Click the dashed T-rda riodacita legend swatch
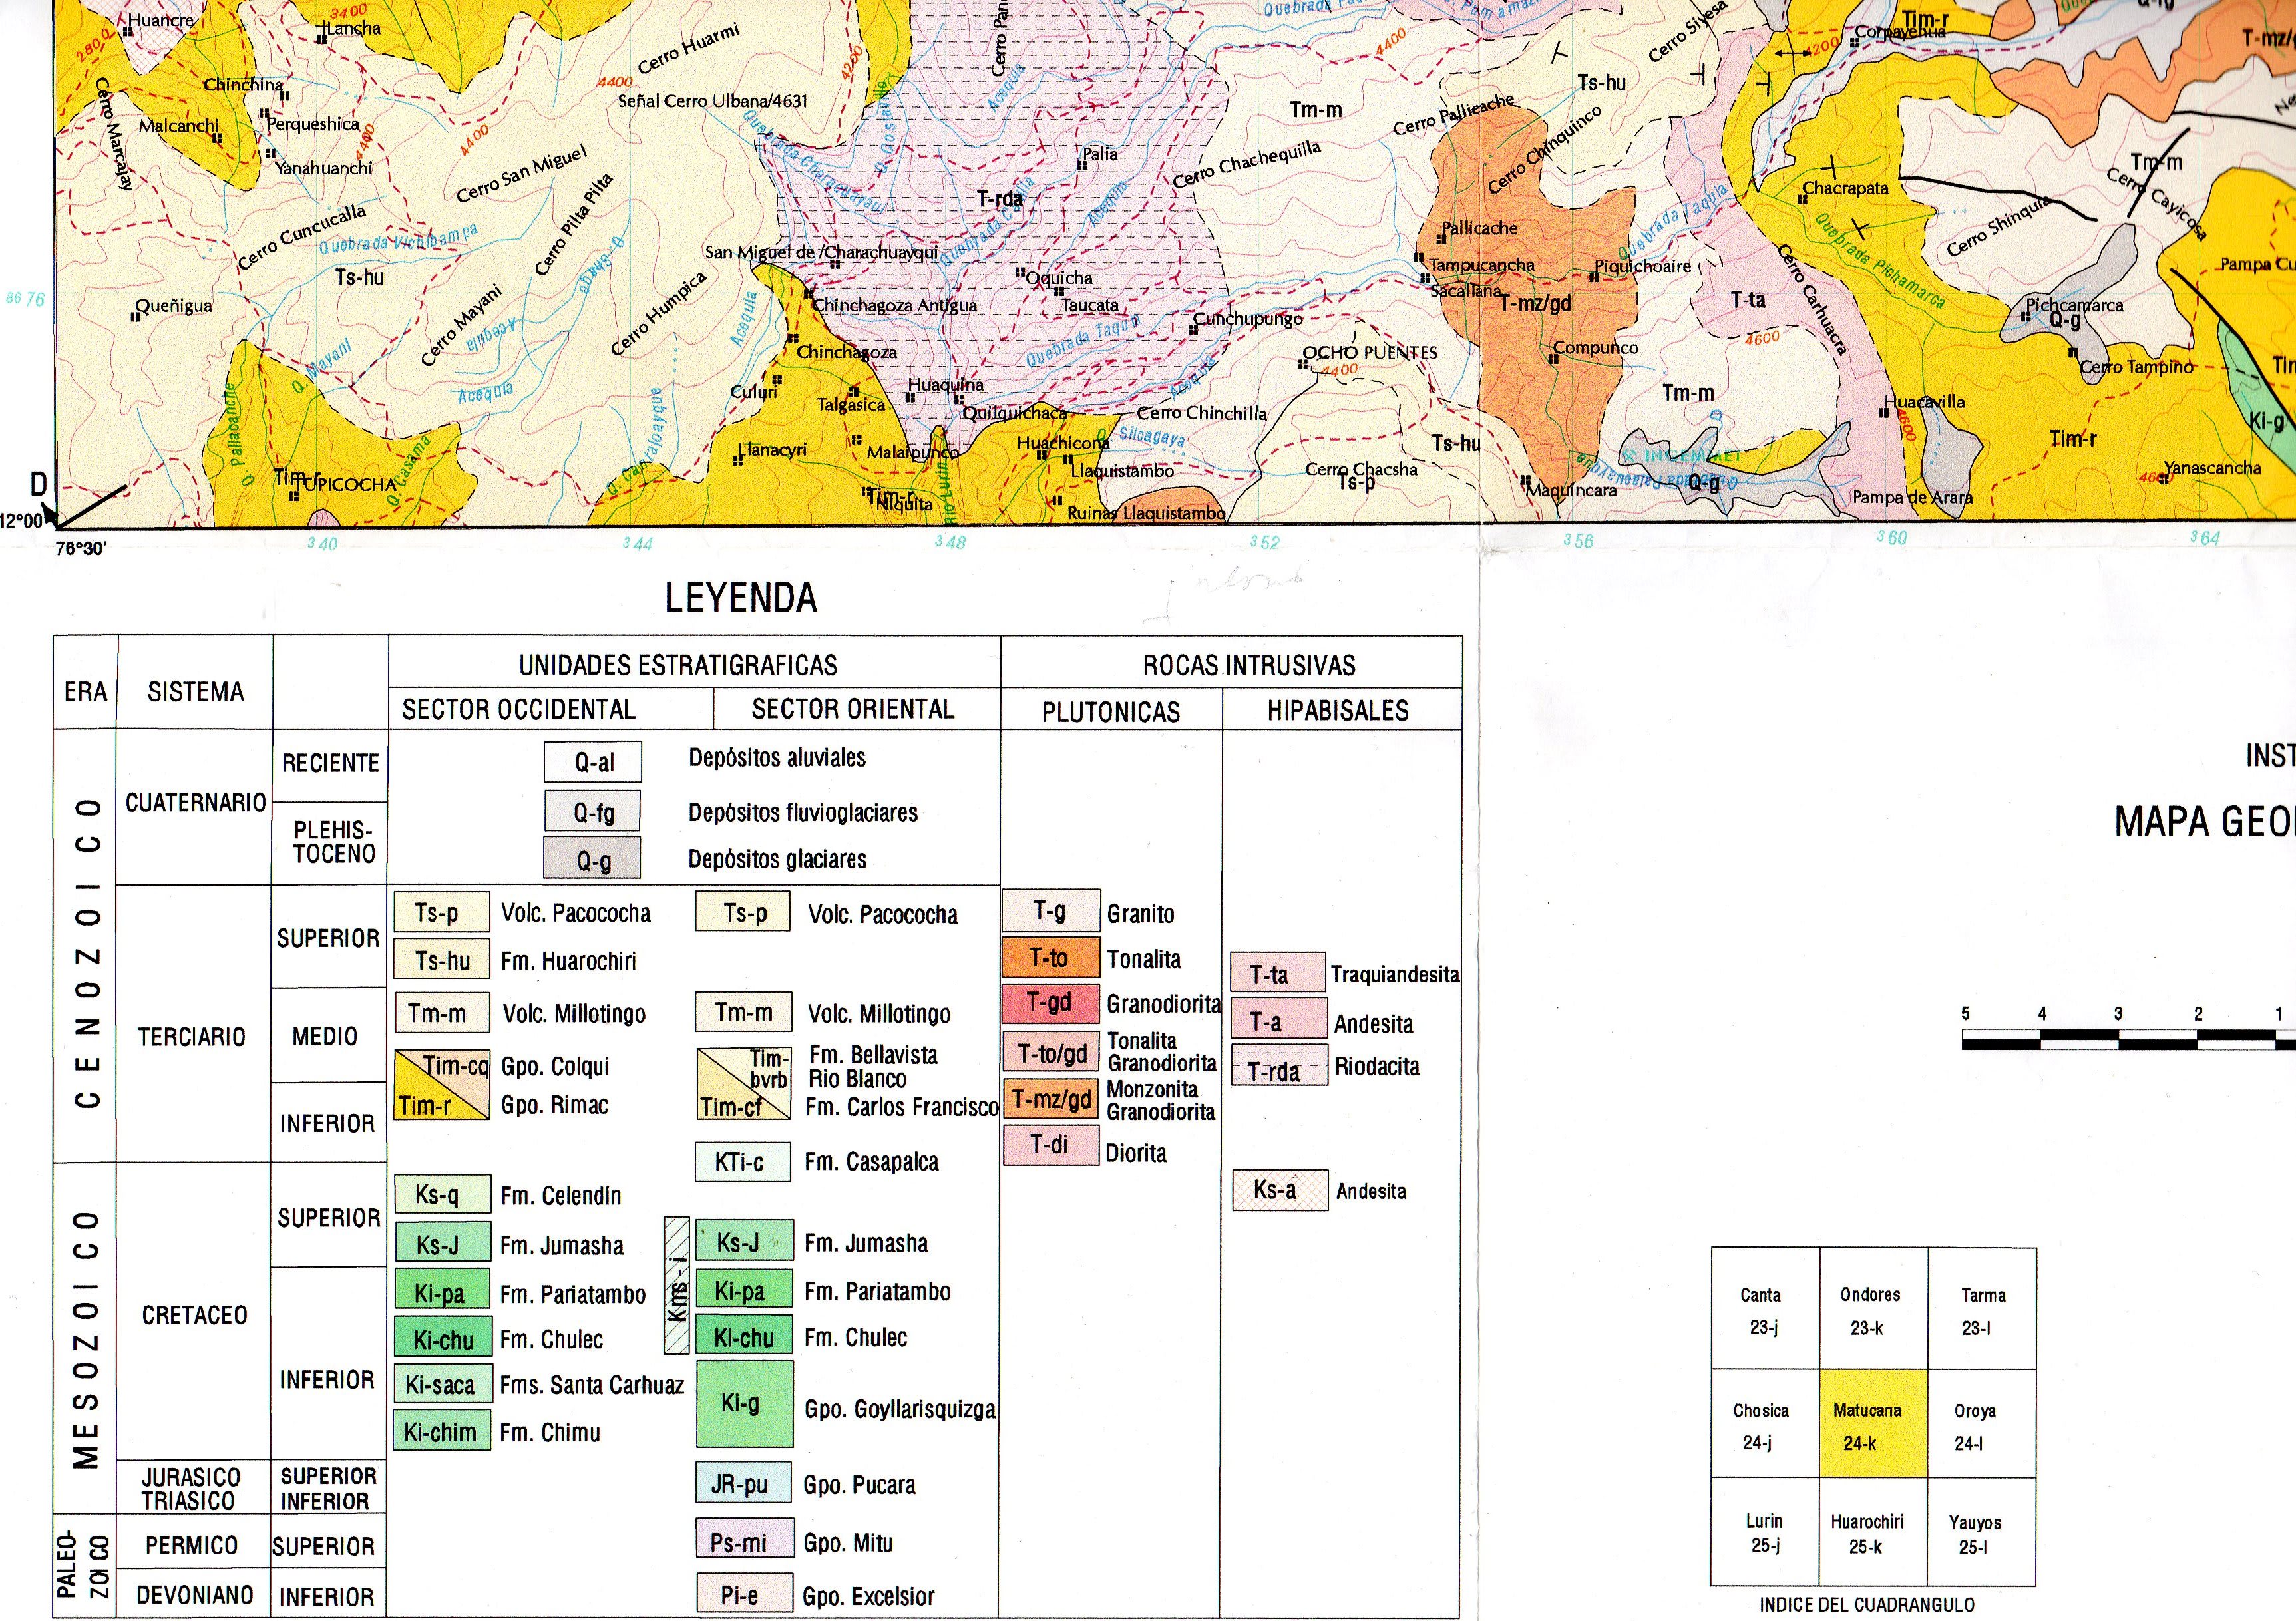Image resolution: width=2296 pixels, height=1621 pixels. tap(1279, 1066)
